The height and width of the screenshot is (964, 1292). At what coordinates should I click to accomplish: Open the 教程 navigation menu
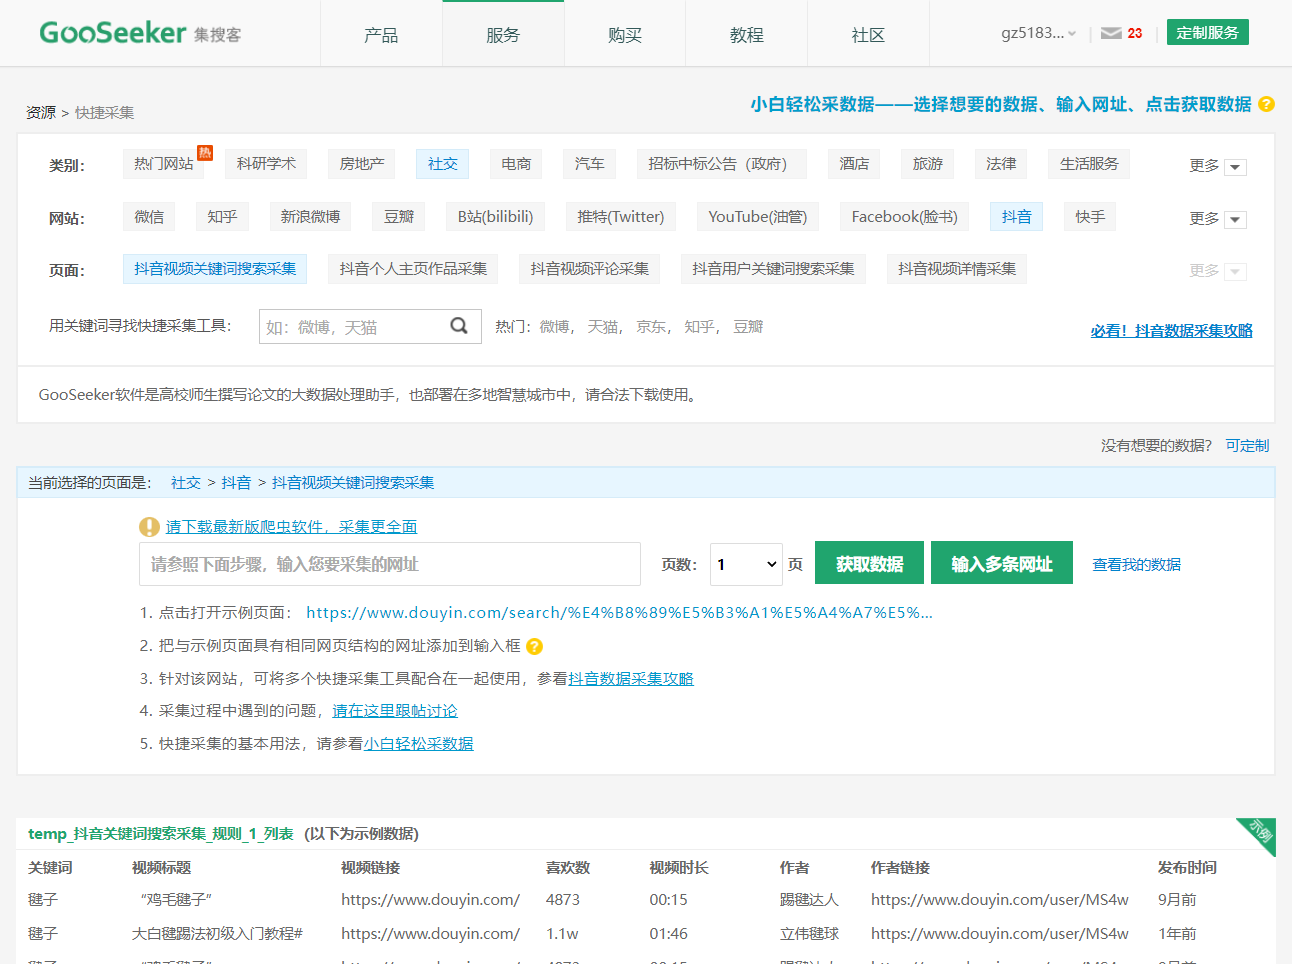[x=747, y=34]
